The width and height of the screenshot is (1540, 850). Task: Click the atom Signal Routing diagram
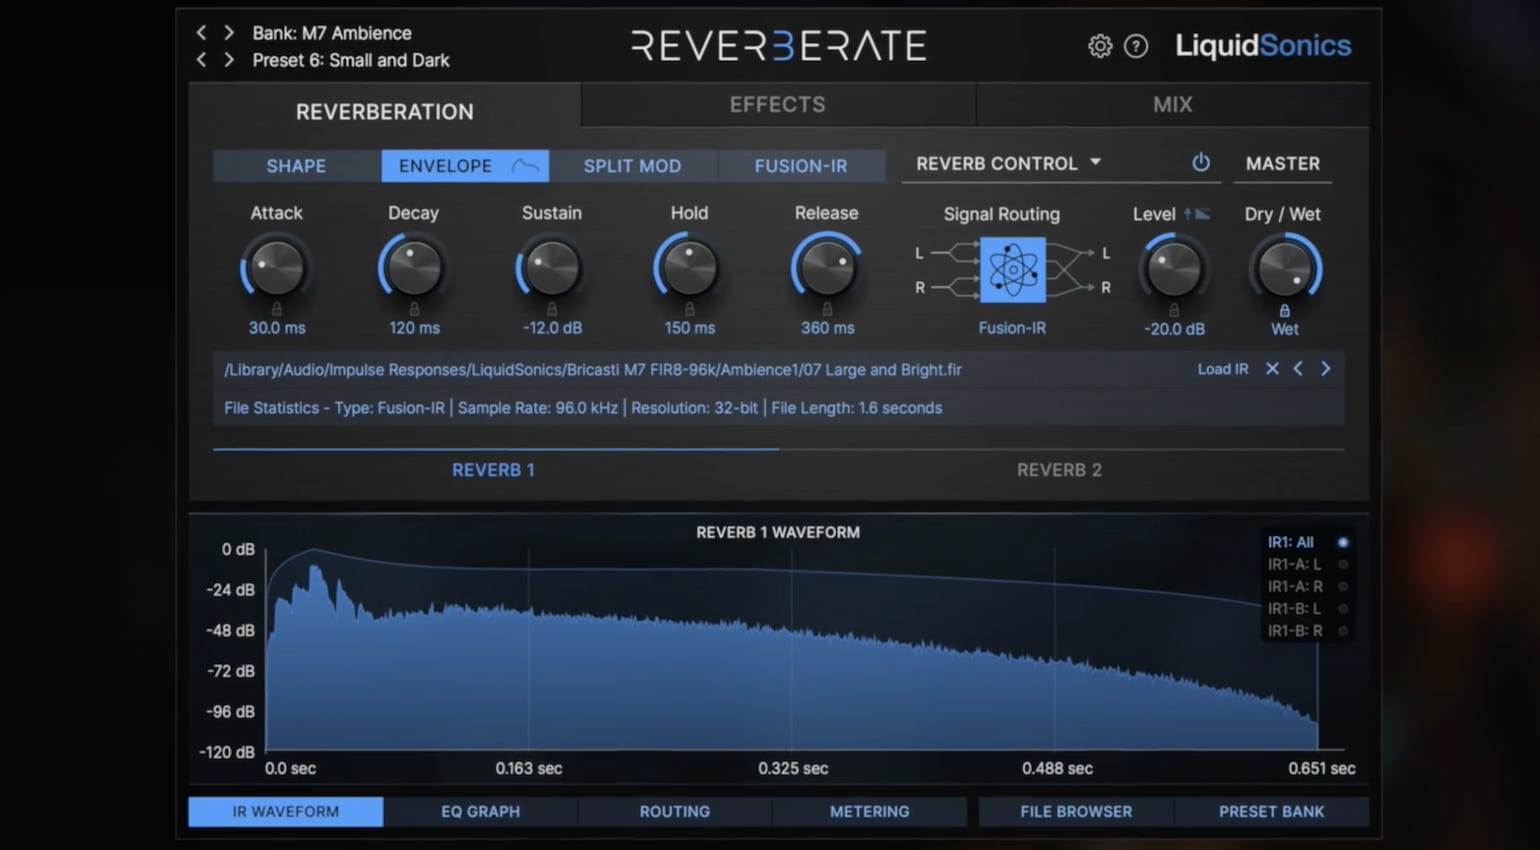[x=1012, y=269]
